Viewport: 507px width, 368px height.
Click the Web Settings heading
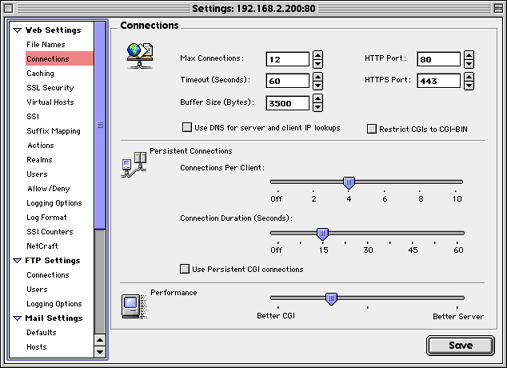[53, 30]
